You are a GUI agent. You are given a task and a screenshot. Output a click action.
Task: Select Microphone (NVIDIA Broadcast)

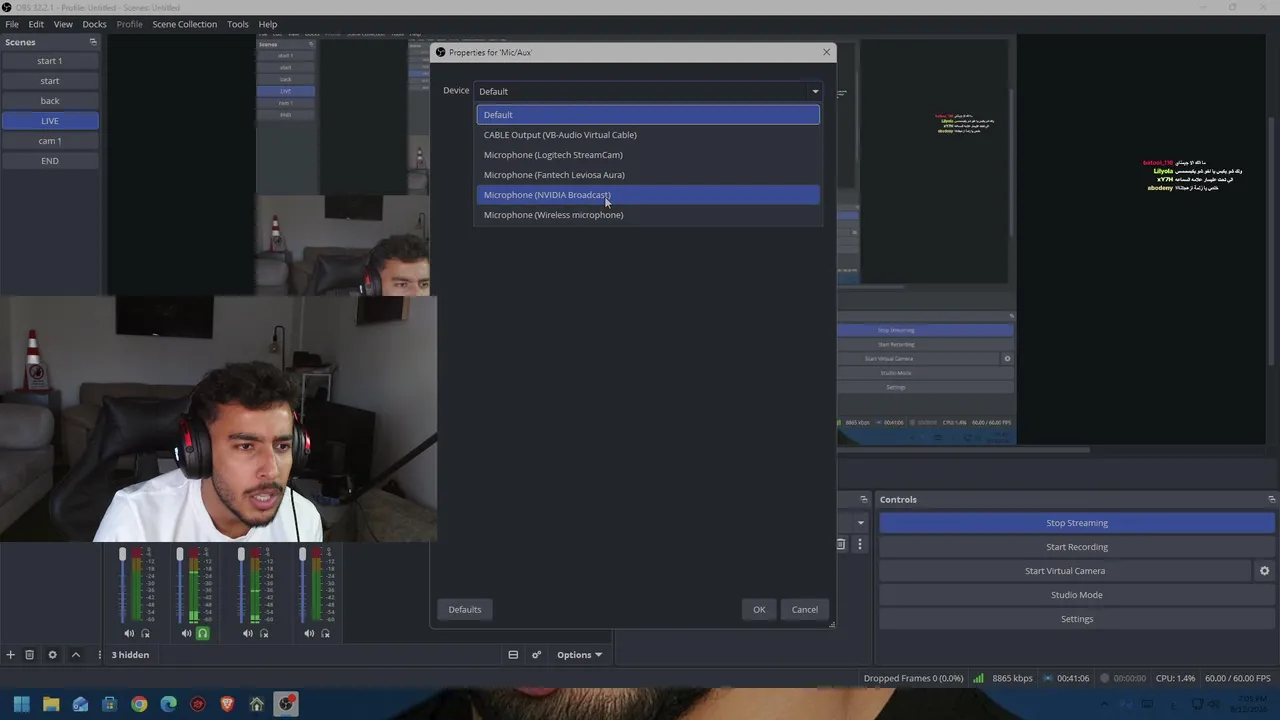648,195
